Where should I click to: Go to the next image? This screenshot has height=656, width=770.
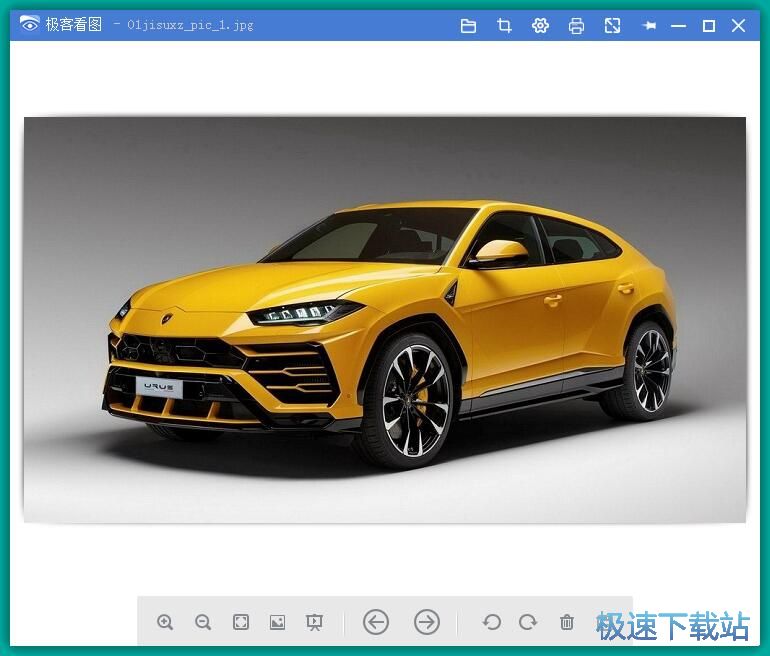tap(427, 622)
